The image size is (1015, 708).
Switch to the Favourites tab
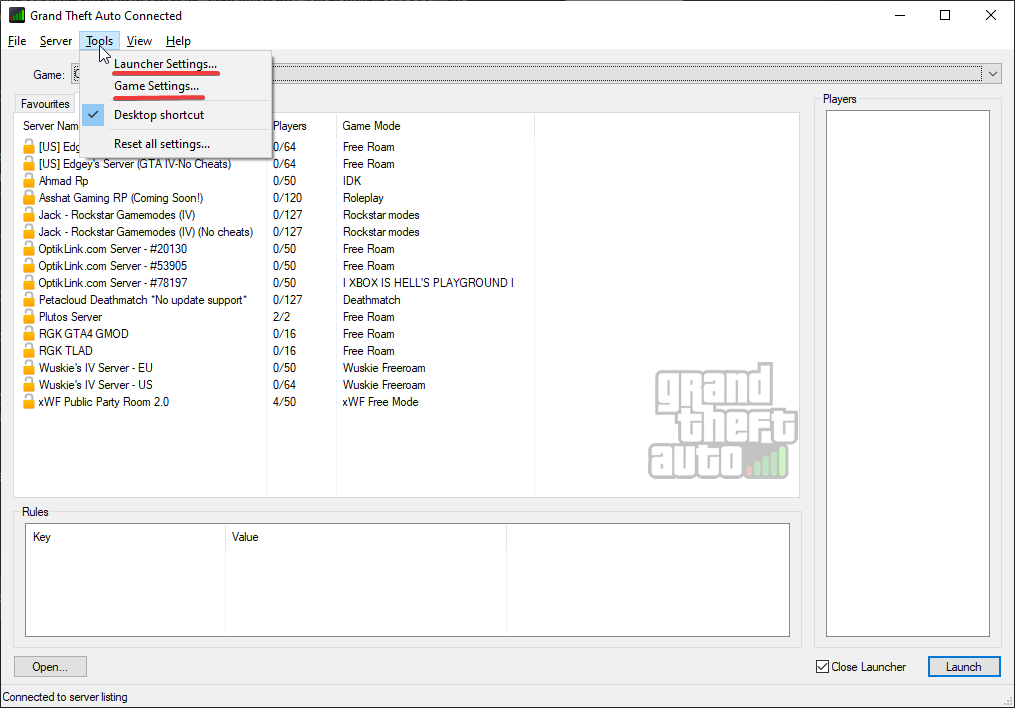click(x=45, y=104)
